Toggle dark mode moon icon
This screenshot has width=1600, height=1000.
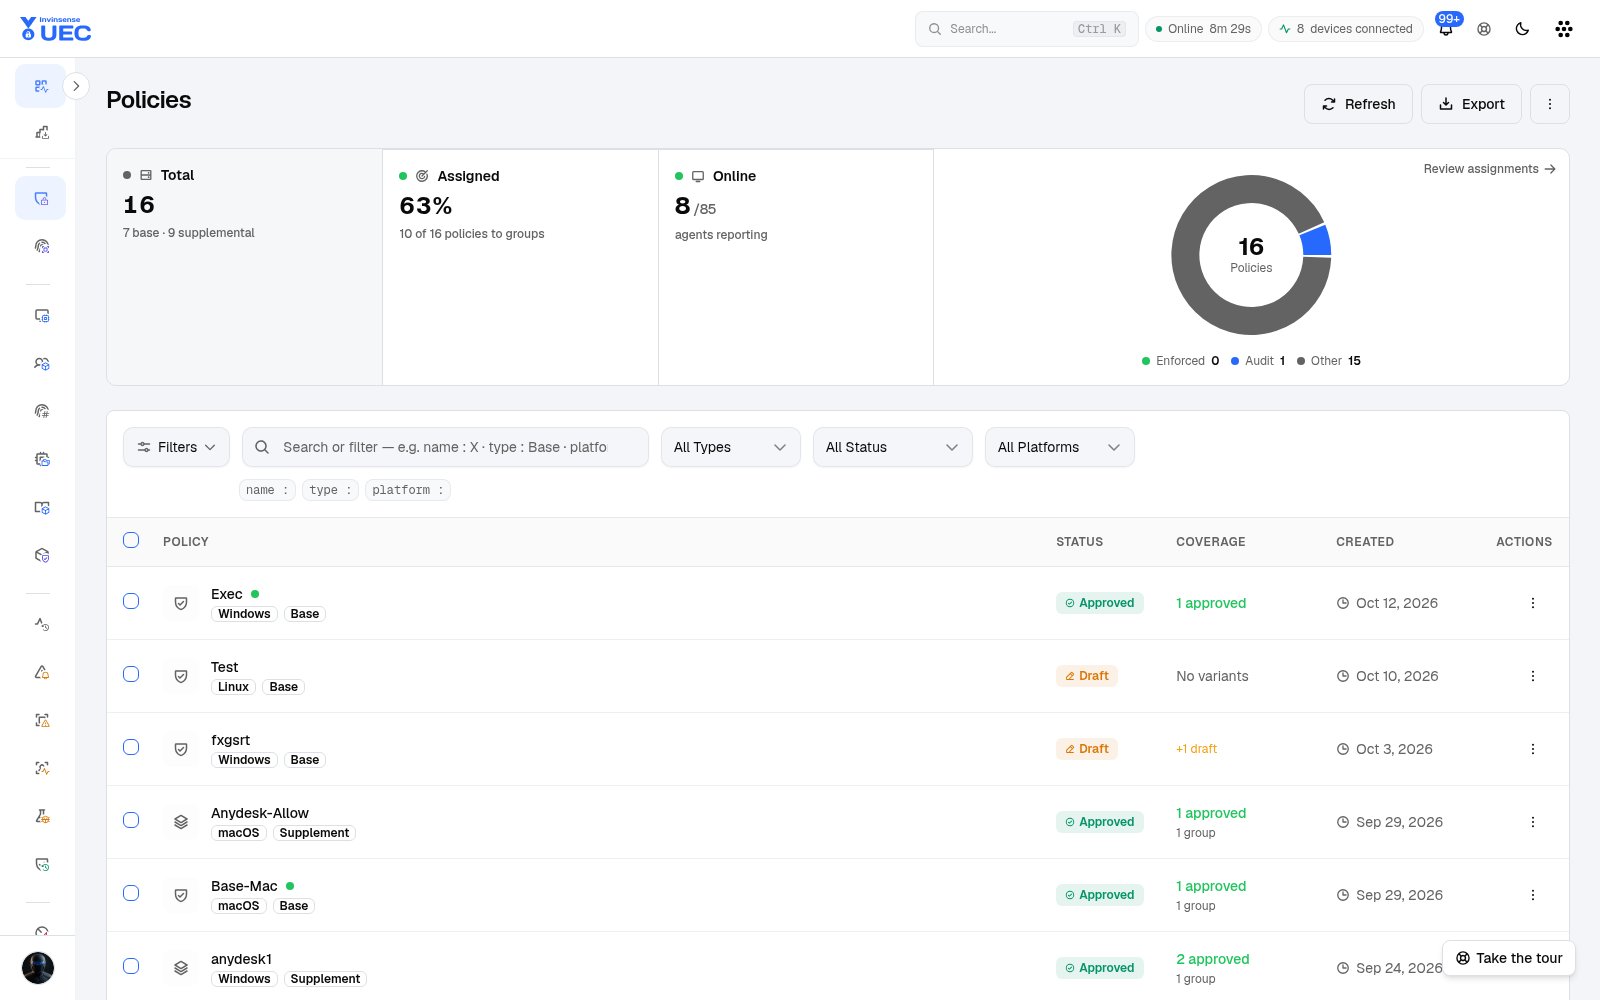point(1522,29)
